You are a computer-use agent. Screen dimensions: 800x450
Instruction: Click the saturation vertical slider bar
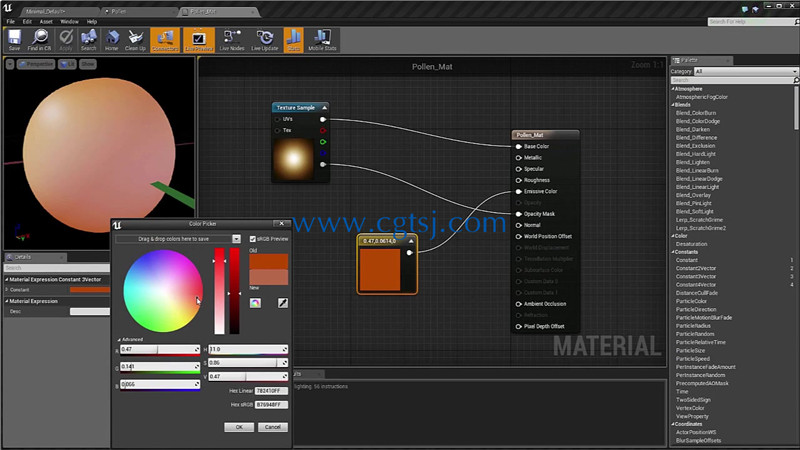[219, 291]
